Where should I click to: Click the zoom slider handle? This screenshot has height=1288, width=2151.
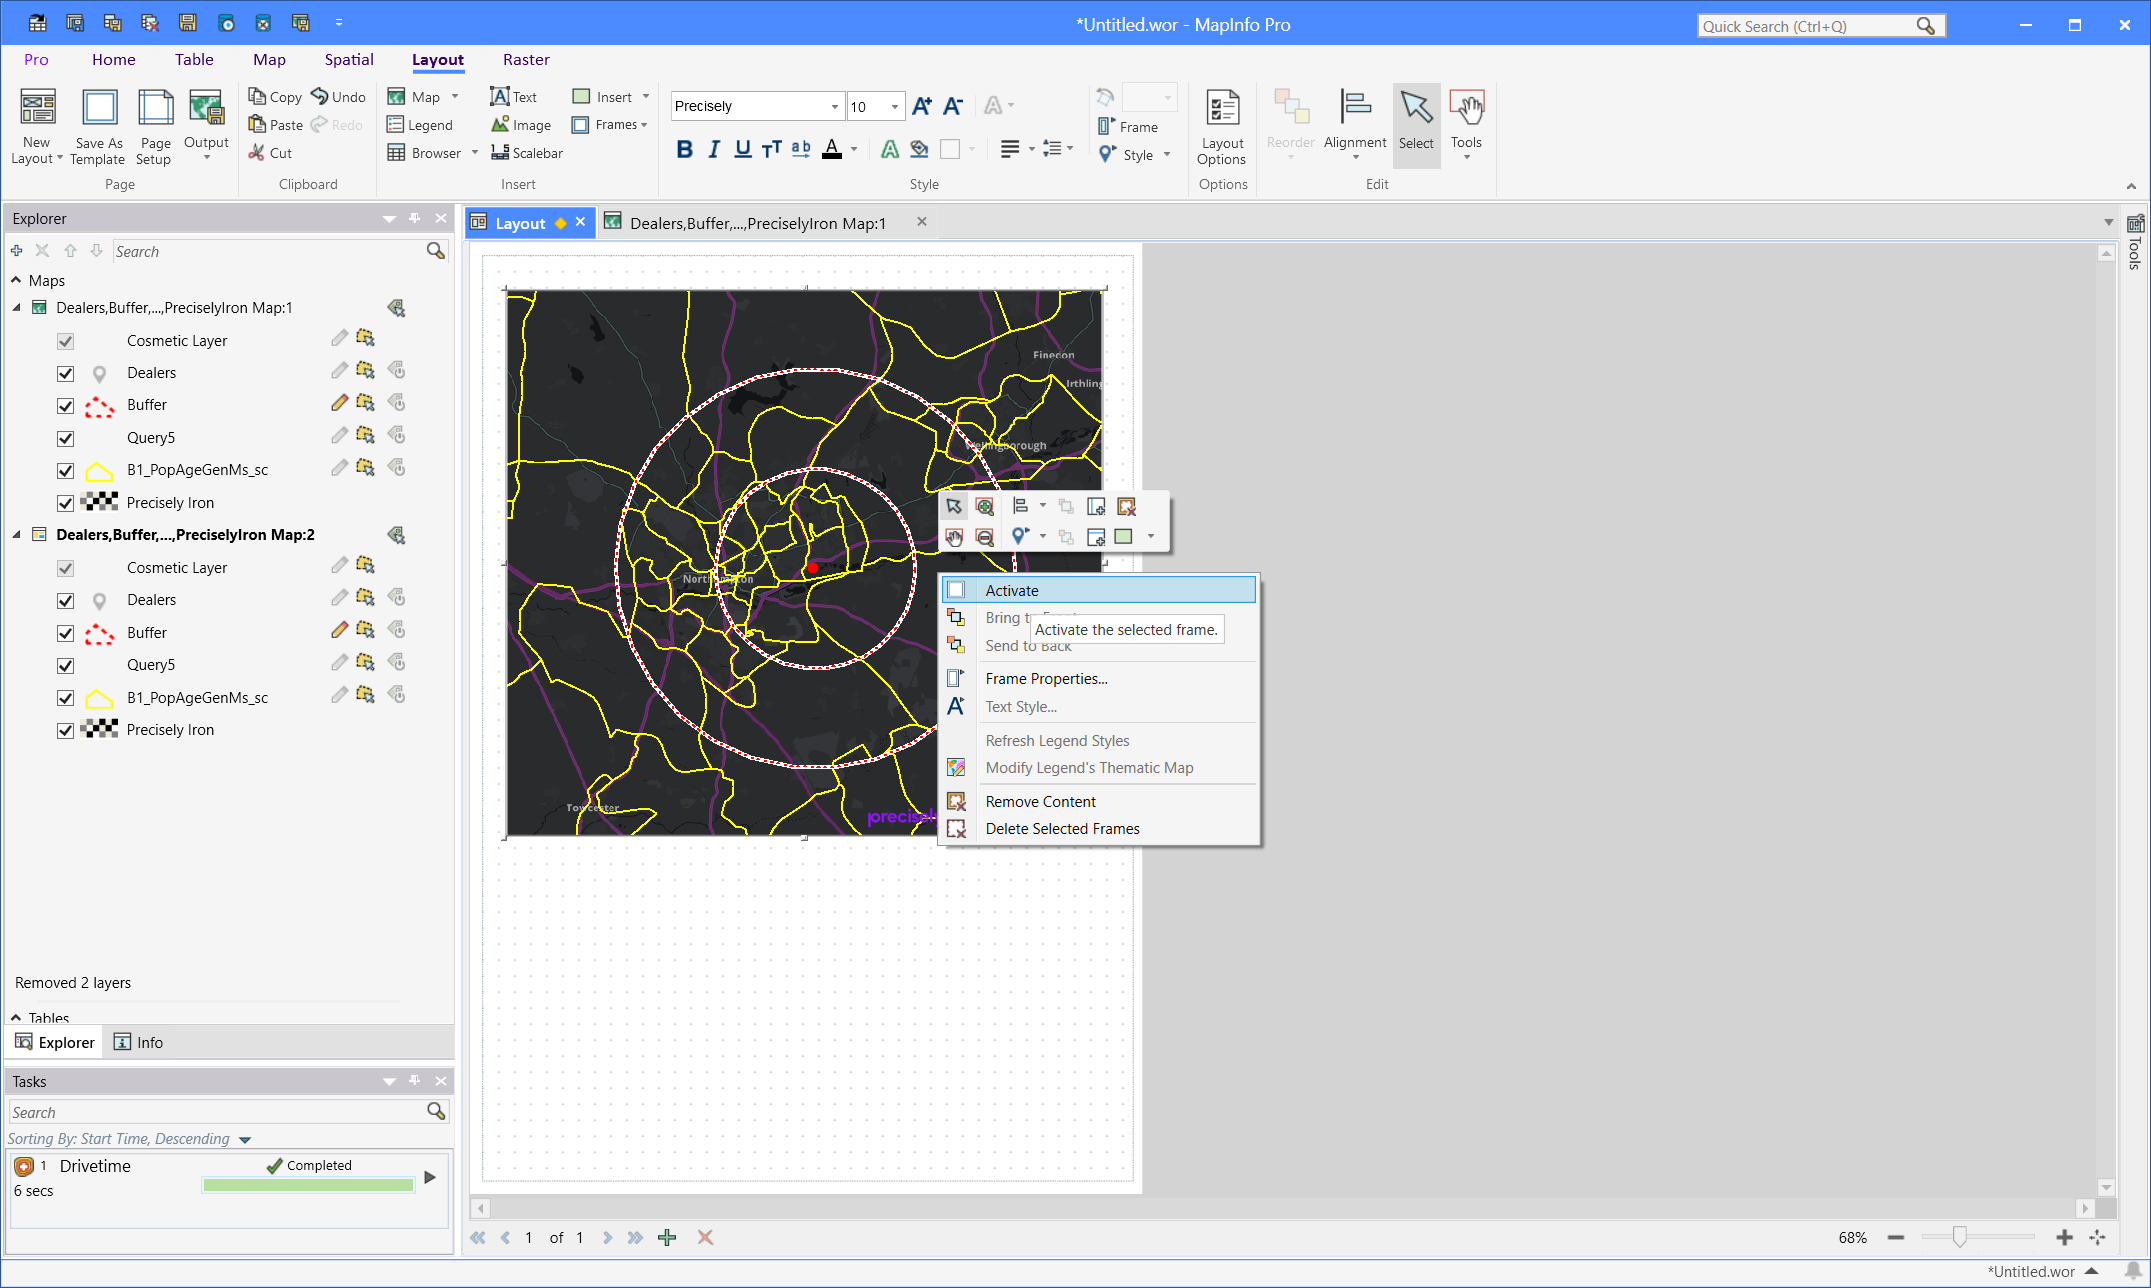(1959, 1238)
